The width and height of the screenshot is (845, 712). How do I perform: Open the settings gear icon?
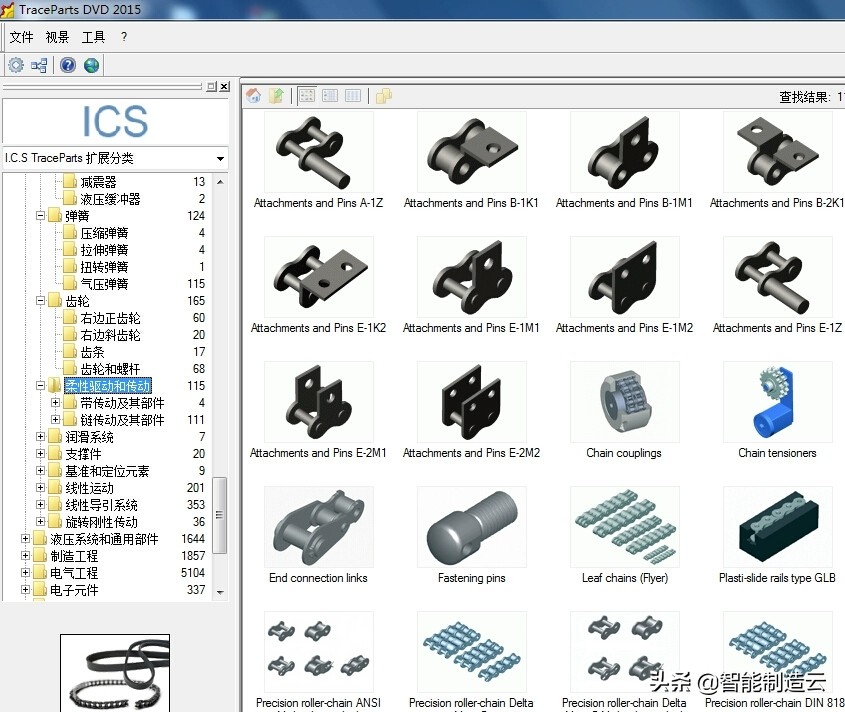pos(15,64)
